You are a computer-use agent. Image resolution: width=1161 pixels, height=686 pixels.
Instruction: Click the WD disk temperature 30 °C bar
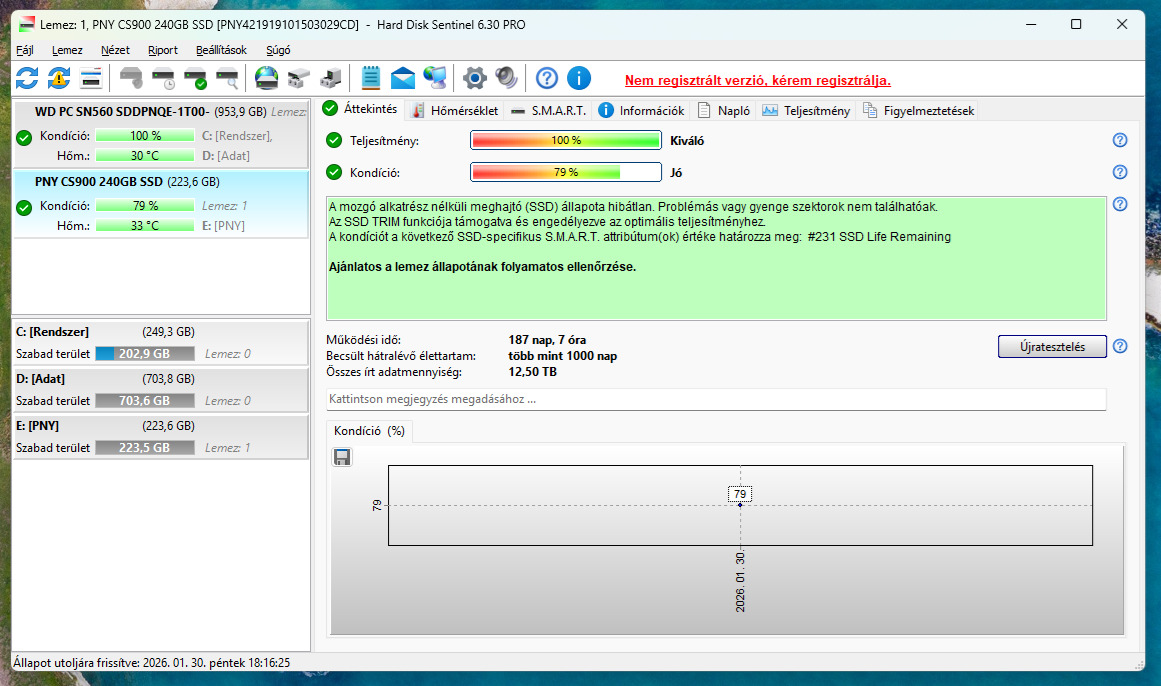pos(144,156)
